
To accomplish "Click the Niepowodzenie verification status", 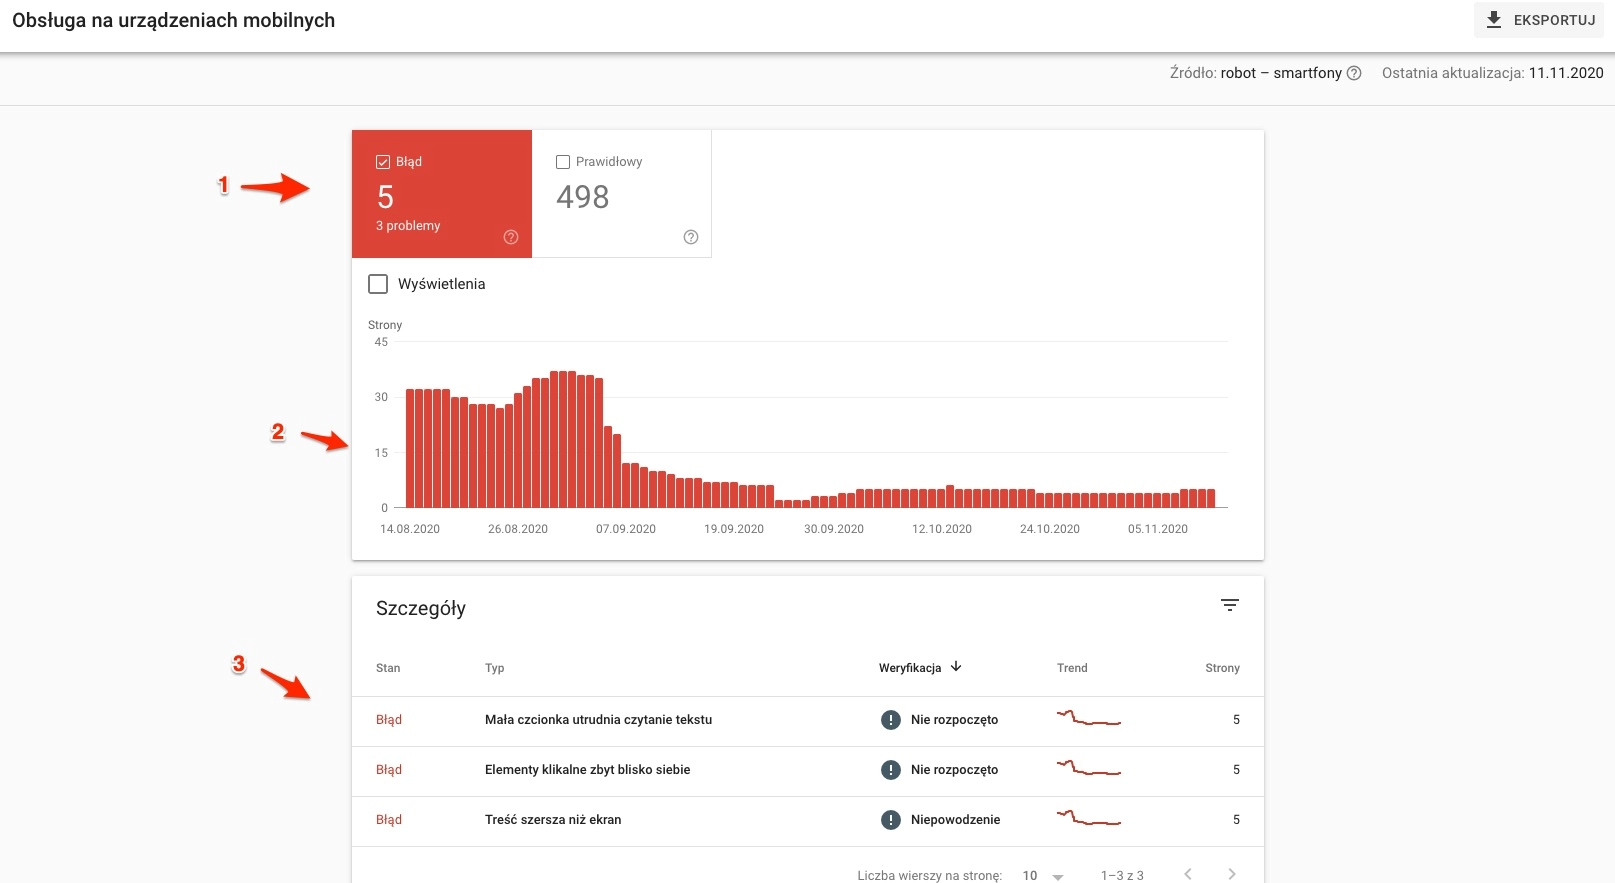I will coord(955,820).
